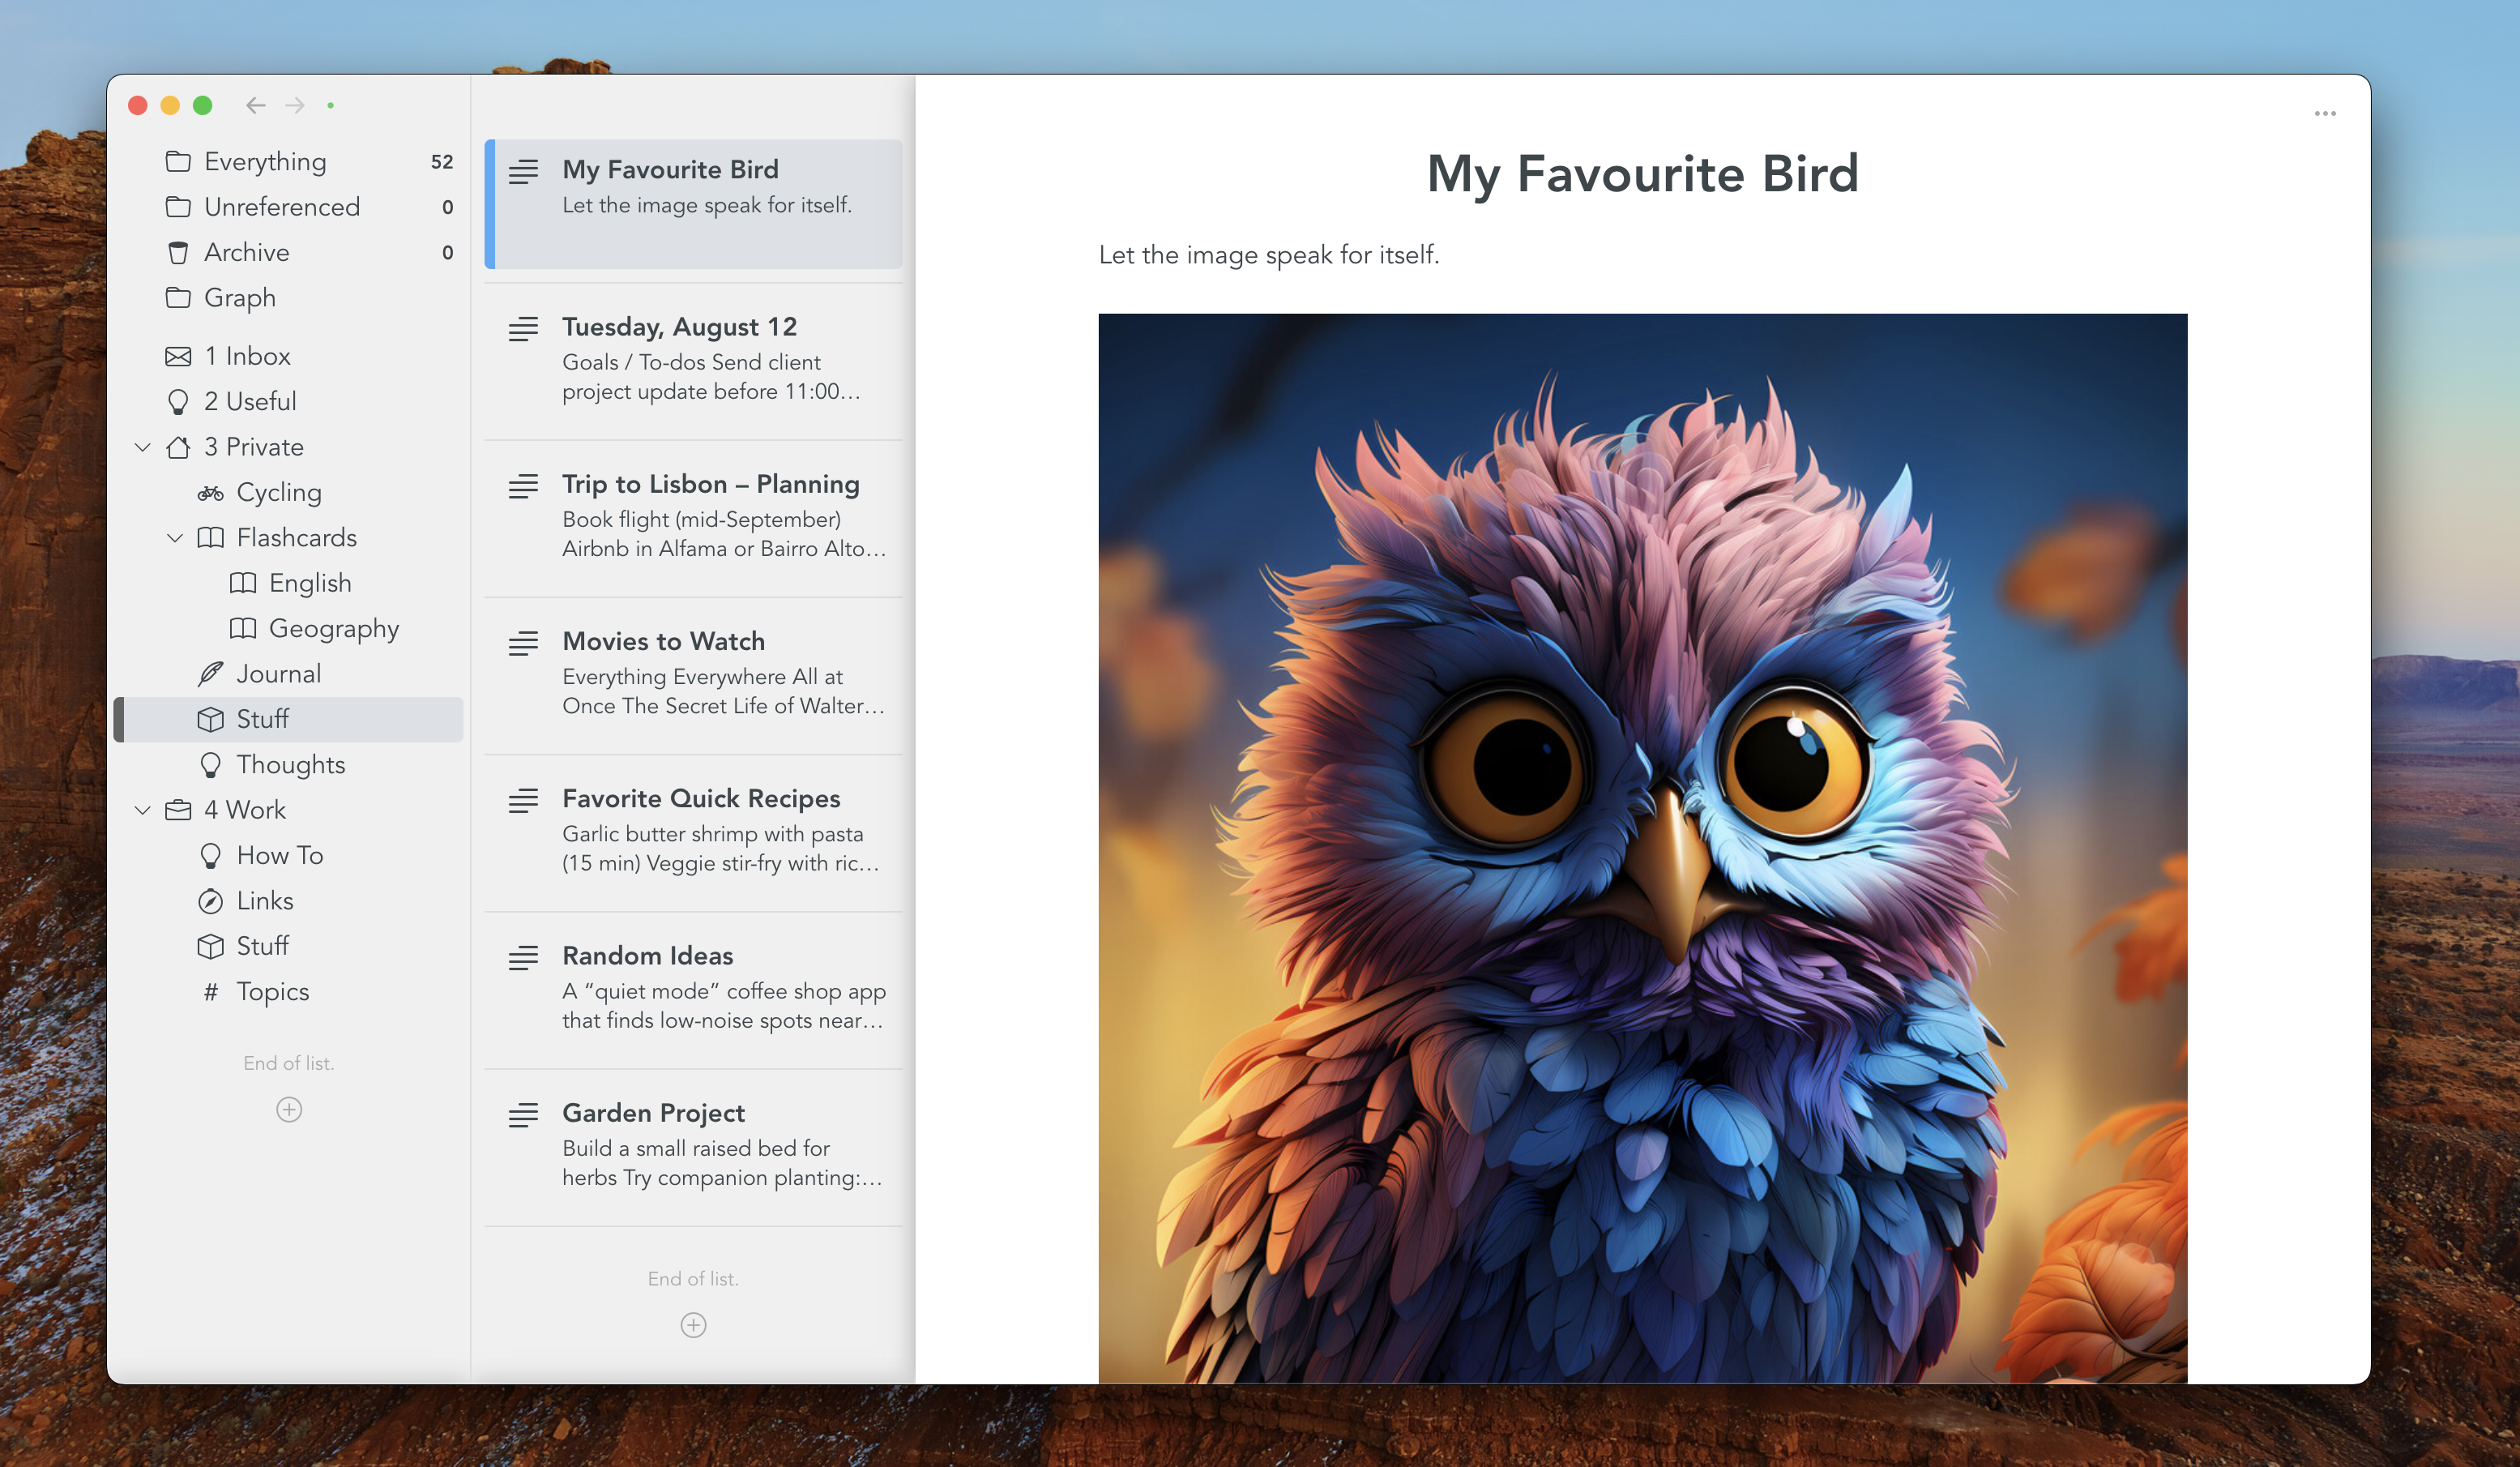The image size is (2520, 1467).
Task: Collapse the 3 Private folder
Action: click(143, 447)
